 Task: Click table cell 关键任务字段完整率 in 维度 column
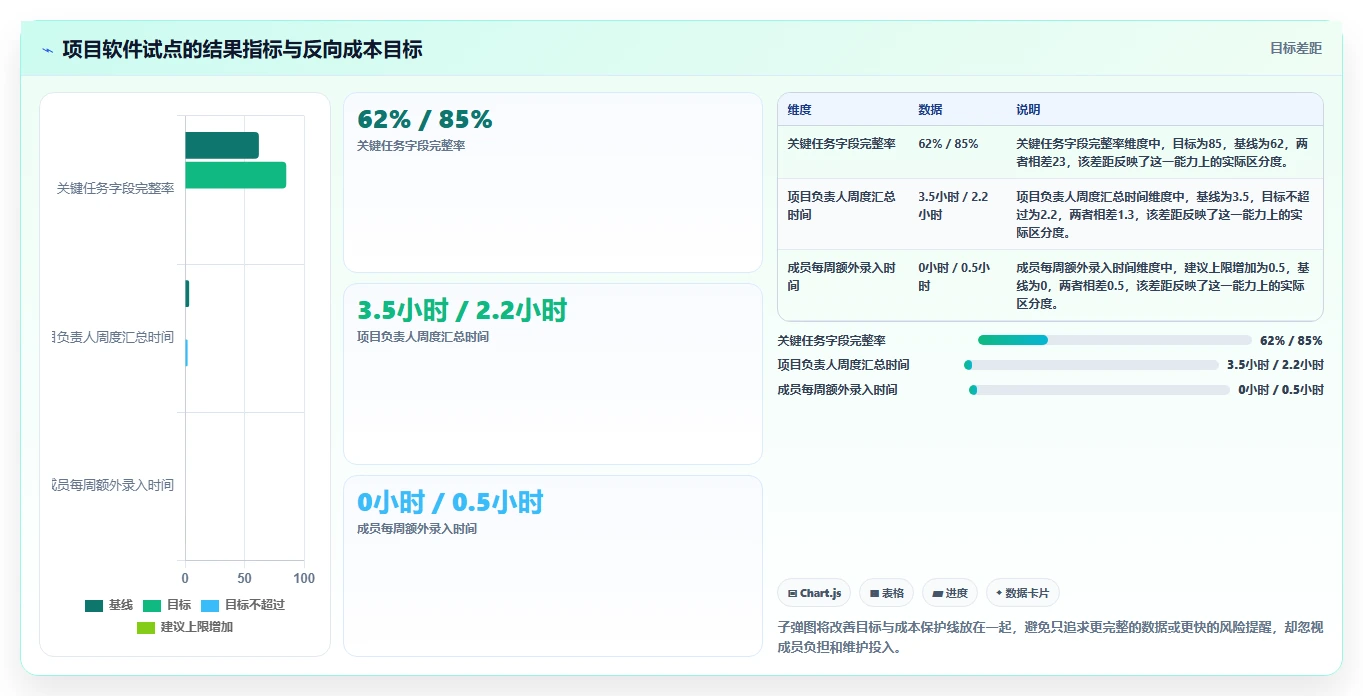coord(841,143)
